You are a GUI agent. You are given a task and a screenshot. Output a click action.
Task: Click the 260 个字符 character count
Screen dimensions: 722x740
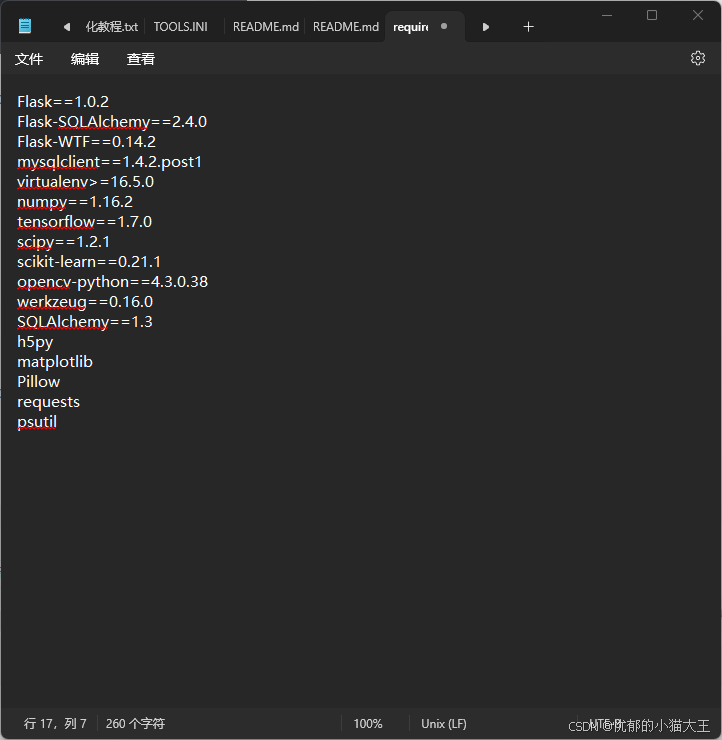(x=135, y=723)
